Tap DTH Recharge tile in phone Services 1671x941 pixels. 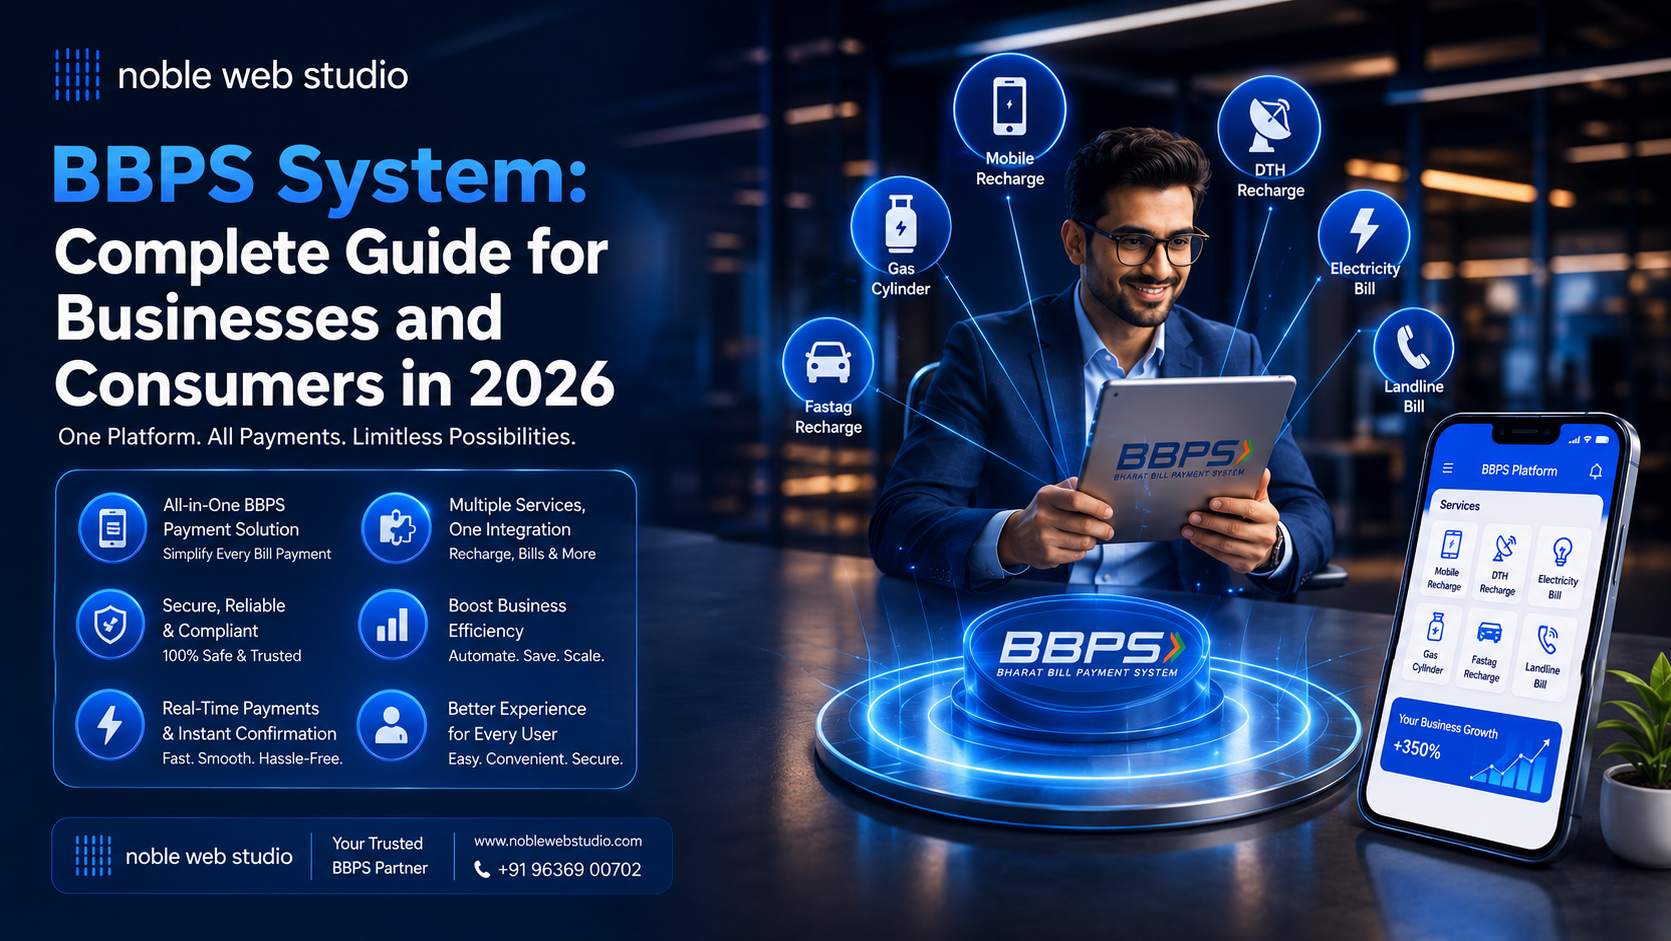(1500, 566)
